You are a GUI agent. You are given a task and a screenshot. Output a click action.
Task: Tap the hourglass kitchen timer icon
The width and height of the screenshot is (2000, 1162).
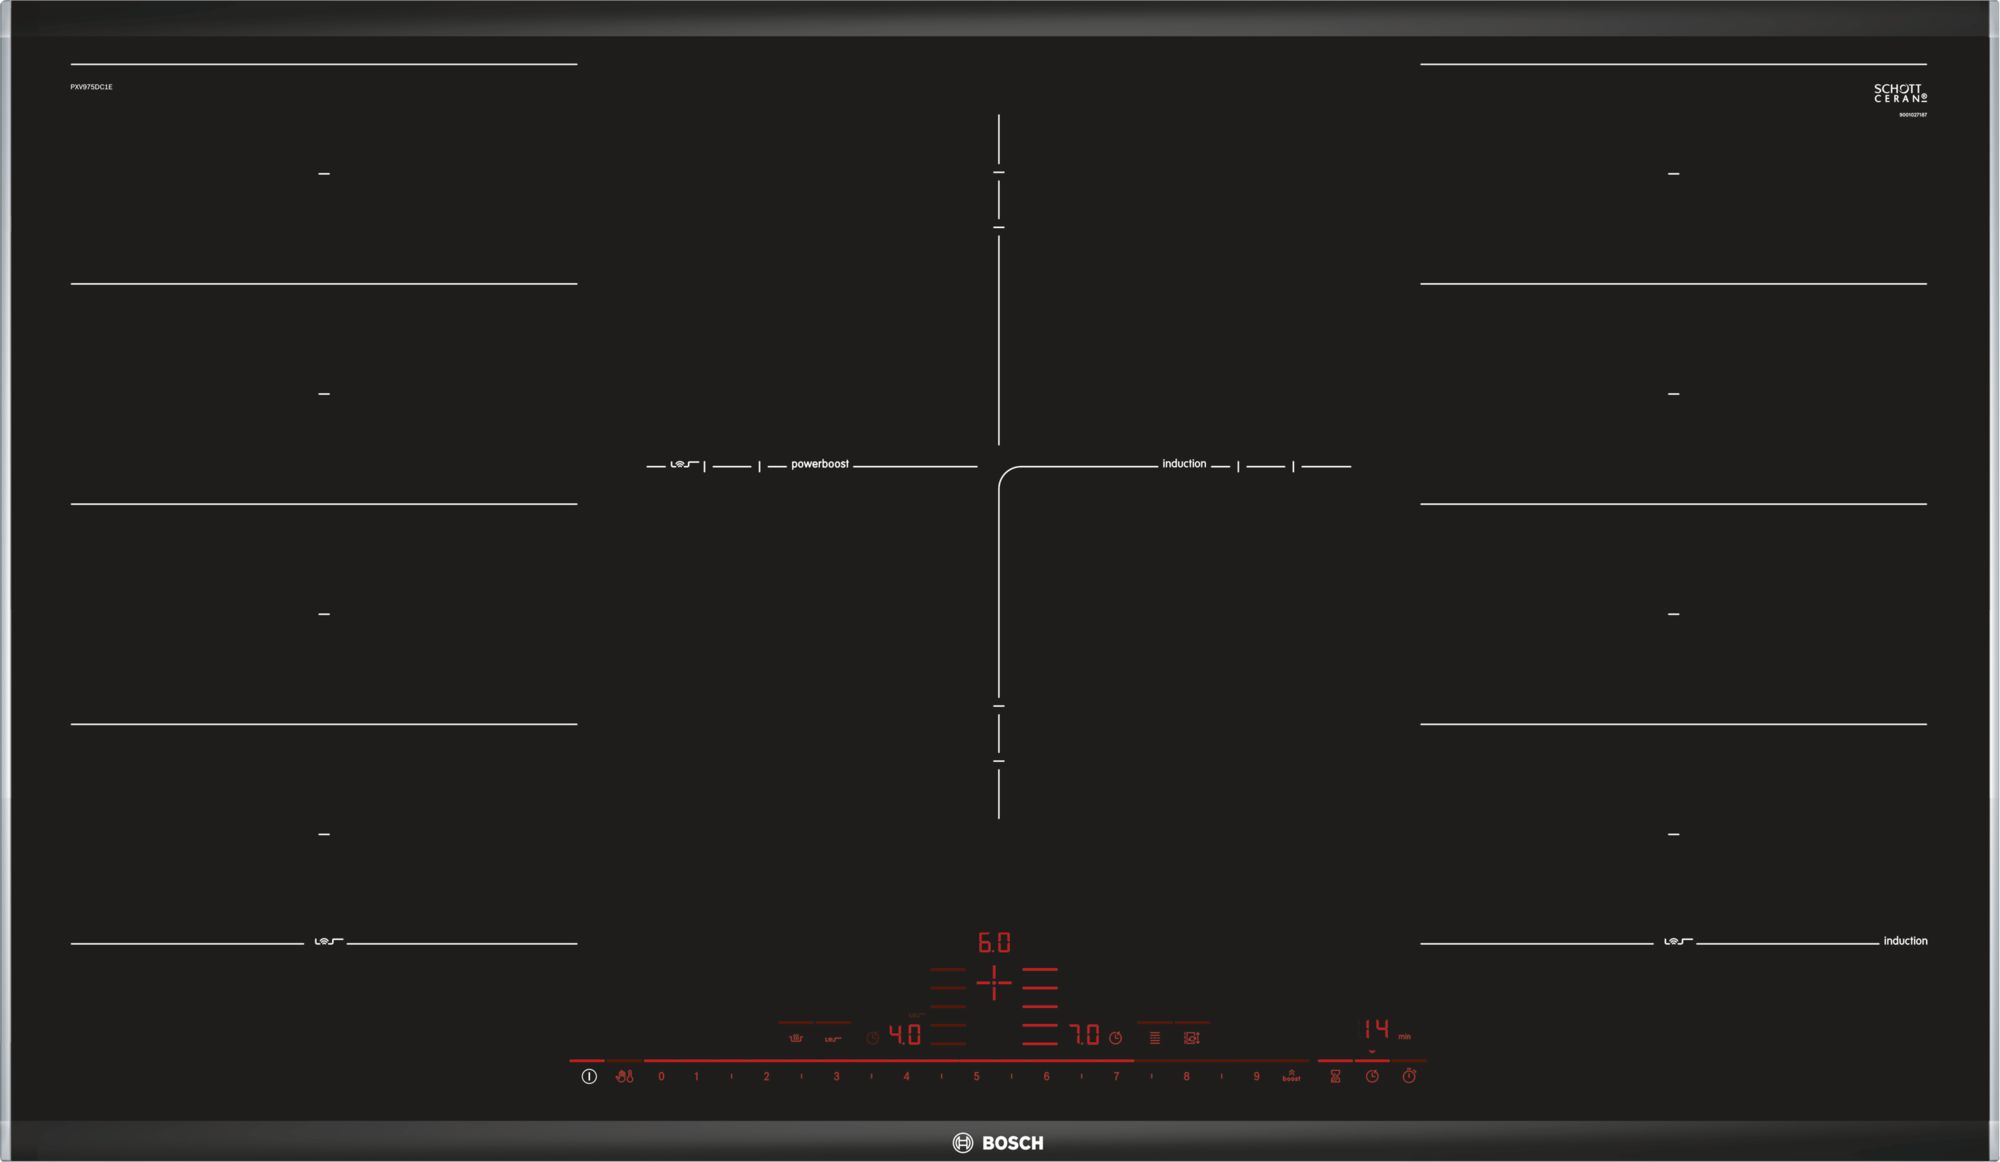pos(1335,1077)
